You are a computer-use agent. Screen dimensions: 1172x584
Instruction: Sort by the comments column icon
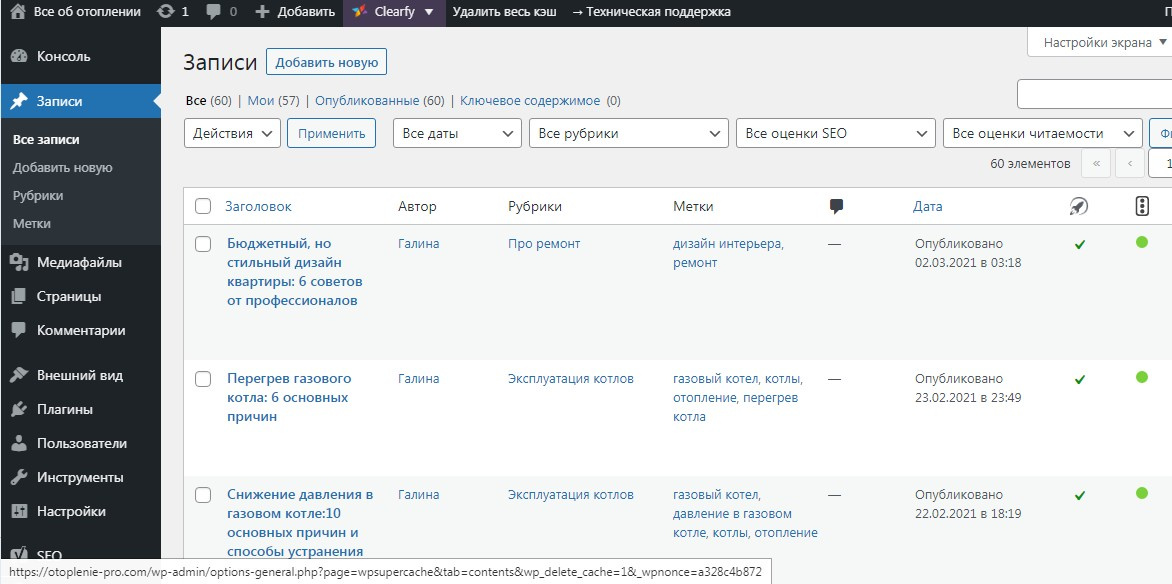pyautogui.click(x=837, y=206)
